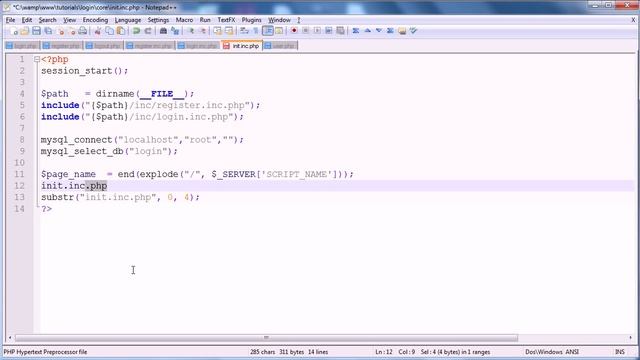640x360 pixels.
Task: Click the Print icon in toolbar
Action: (x=83, y=31)
